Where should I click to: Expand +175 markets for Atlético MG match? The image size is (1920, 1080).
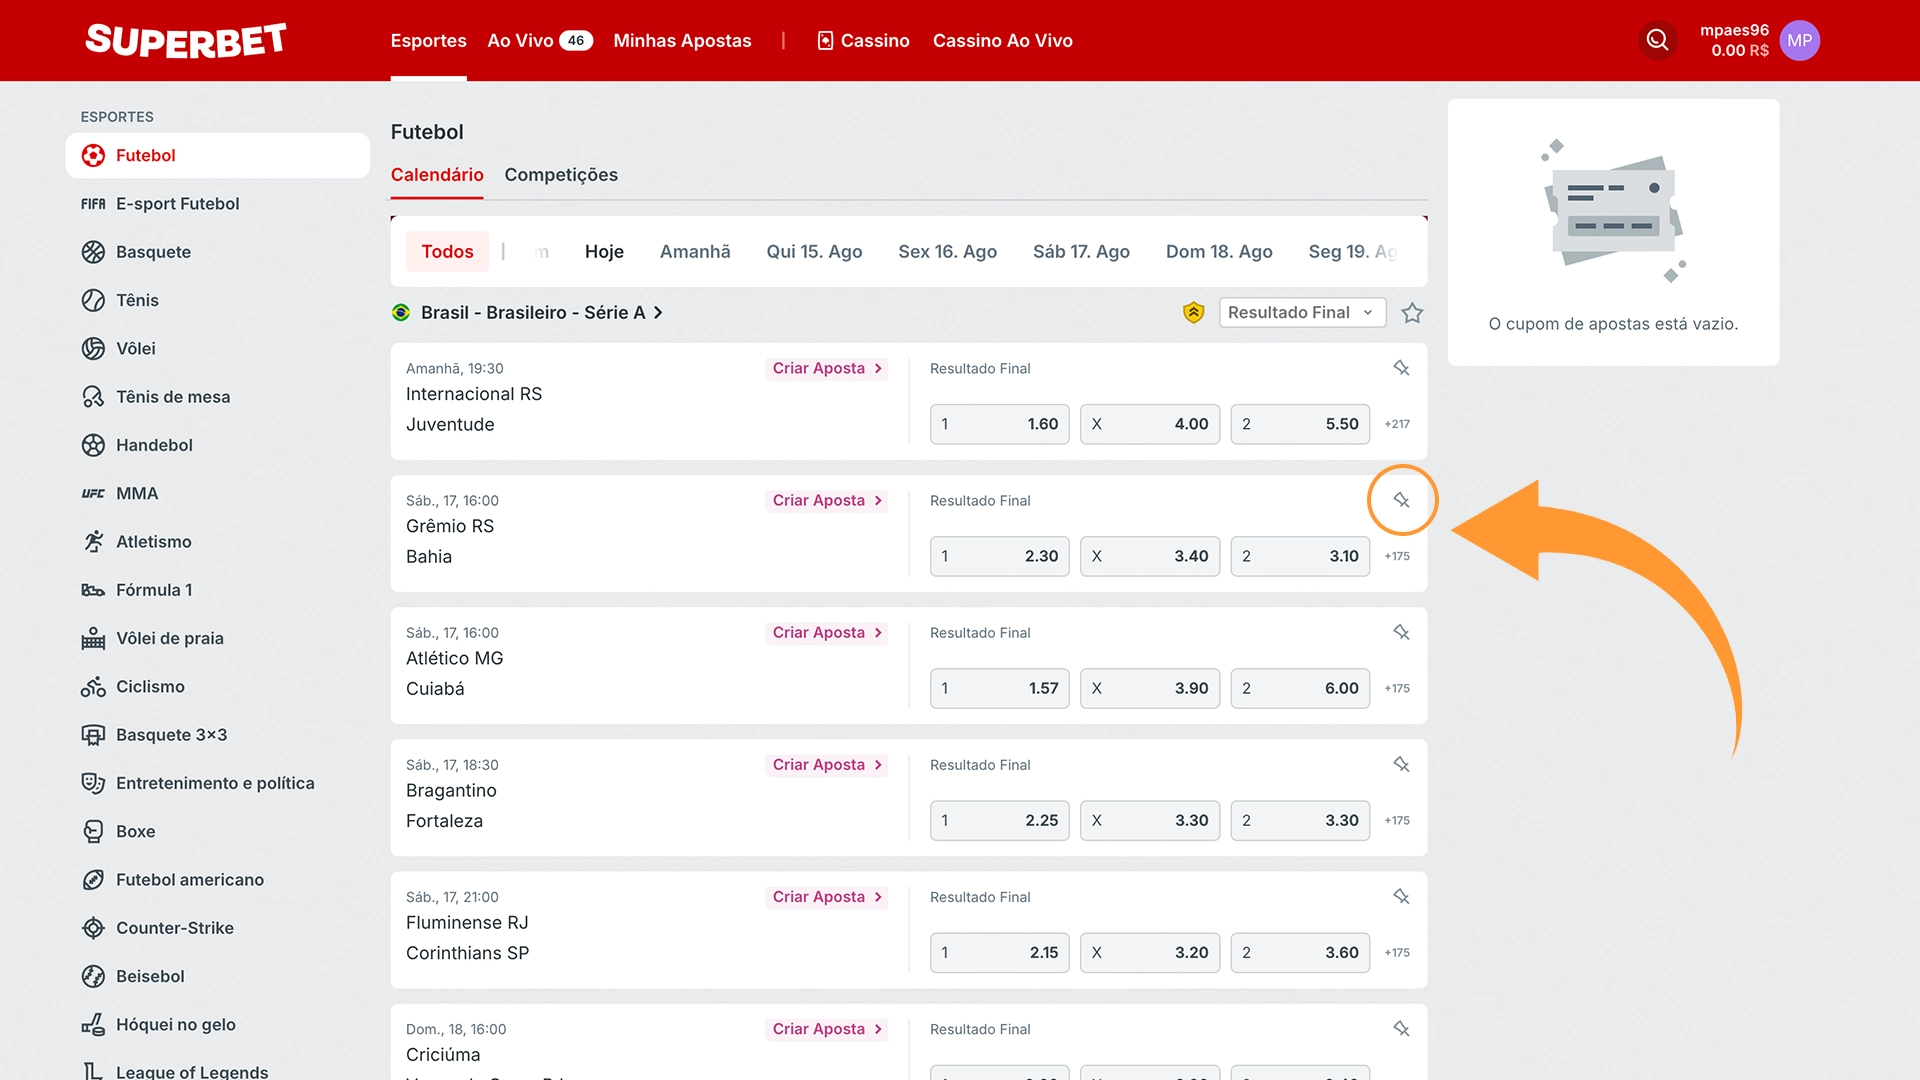(1397, 688)
